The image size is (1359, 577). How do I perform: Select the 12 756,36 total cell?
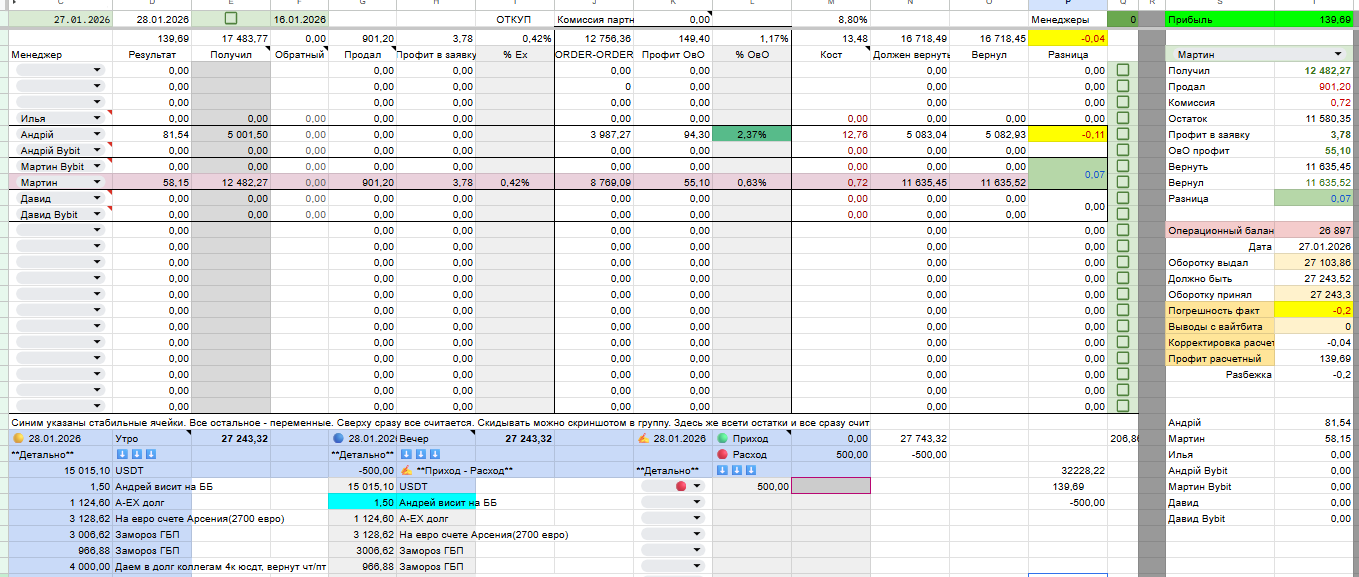click(x=595, y=38)
